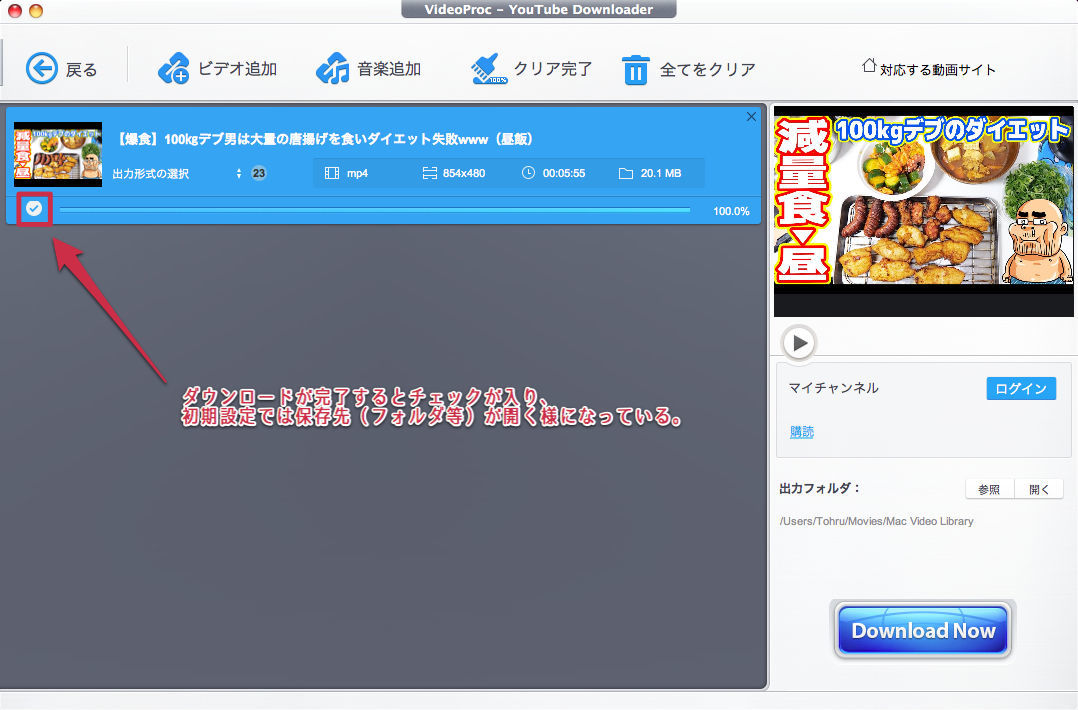Remove the download item with X button
The height and width of the screenshot is (710, 1078).
(751, 117)
